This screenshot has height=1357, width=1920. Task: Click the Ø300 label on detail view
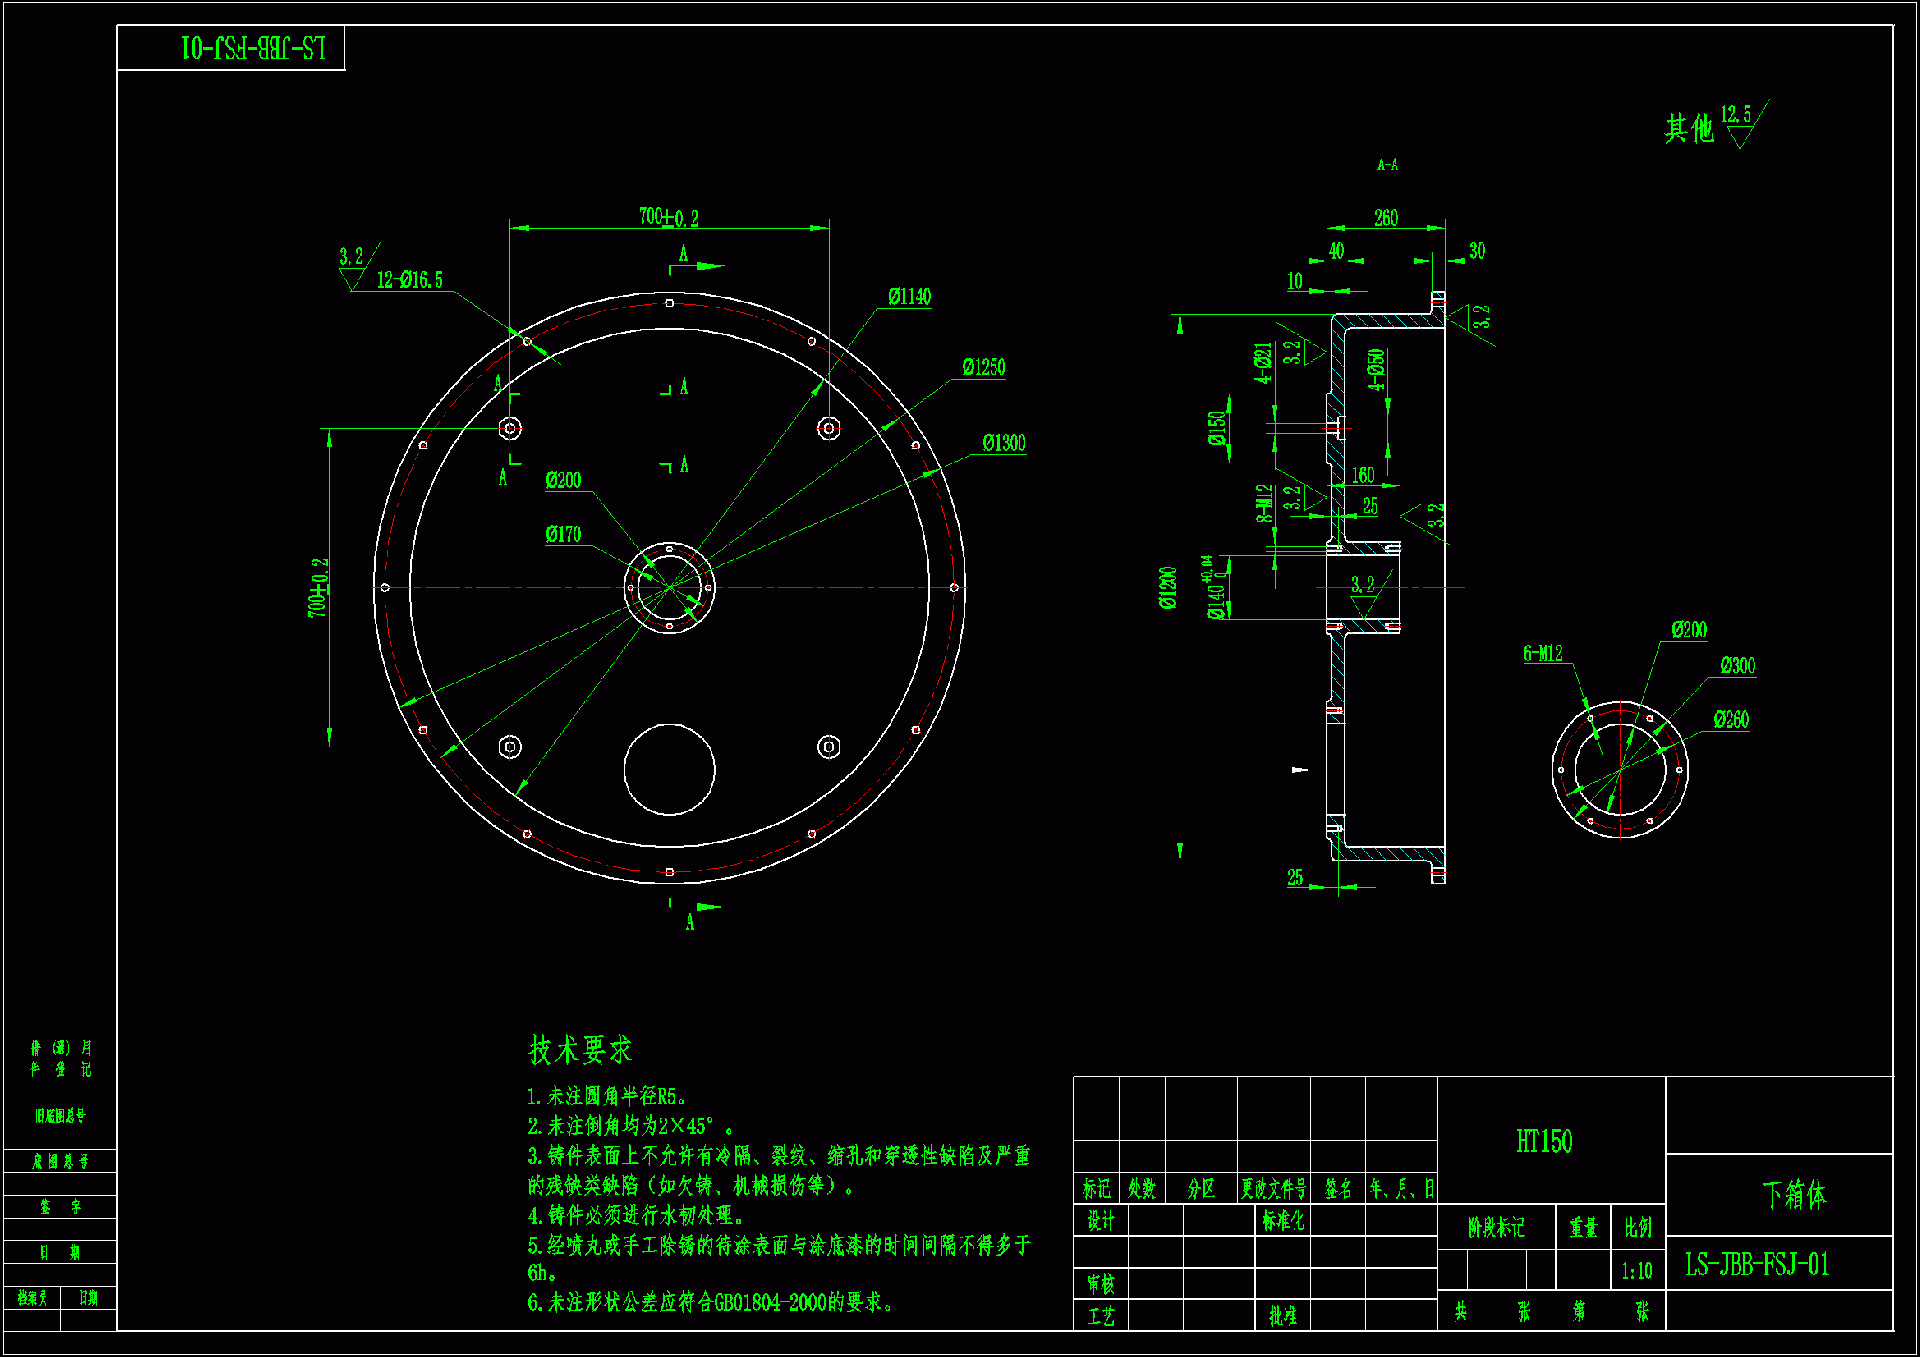1737,666
